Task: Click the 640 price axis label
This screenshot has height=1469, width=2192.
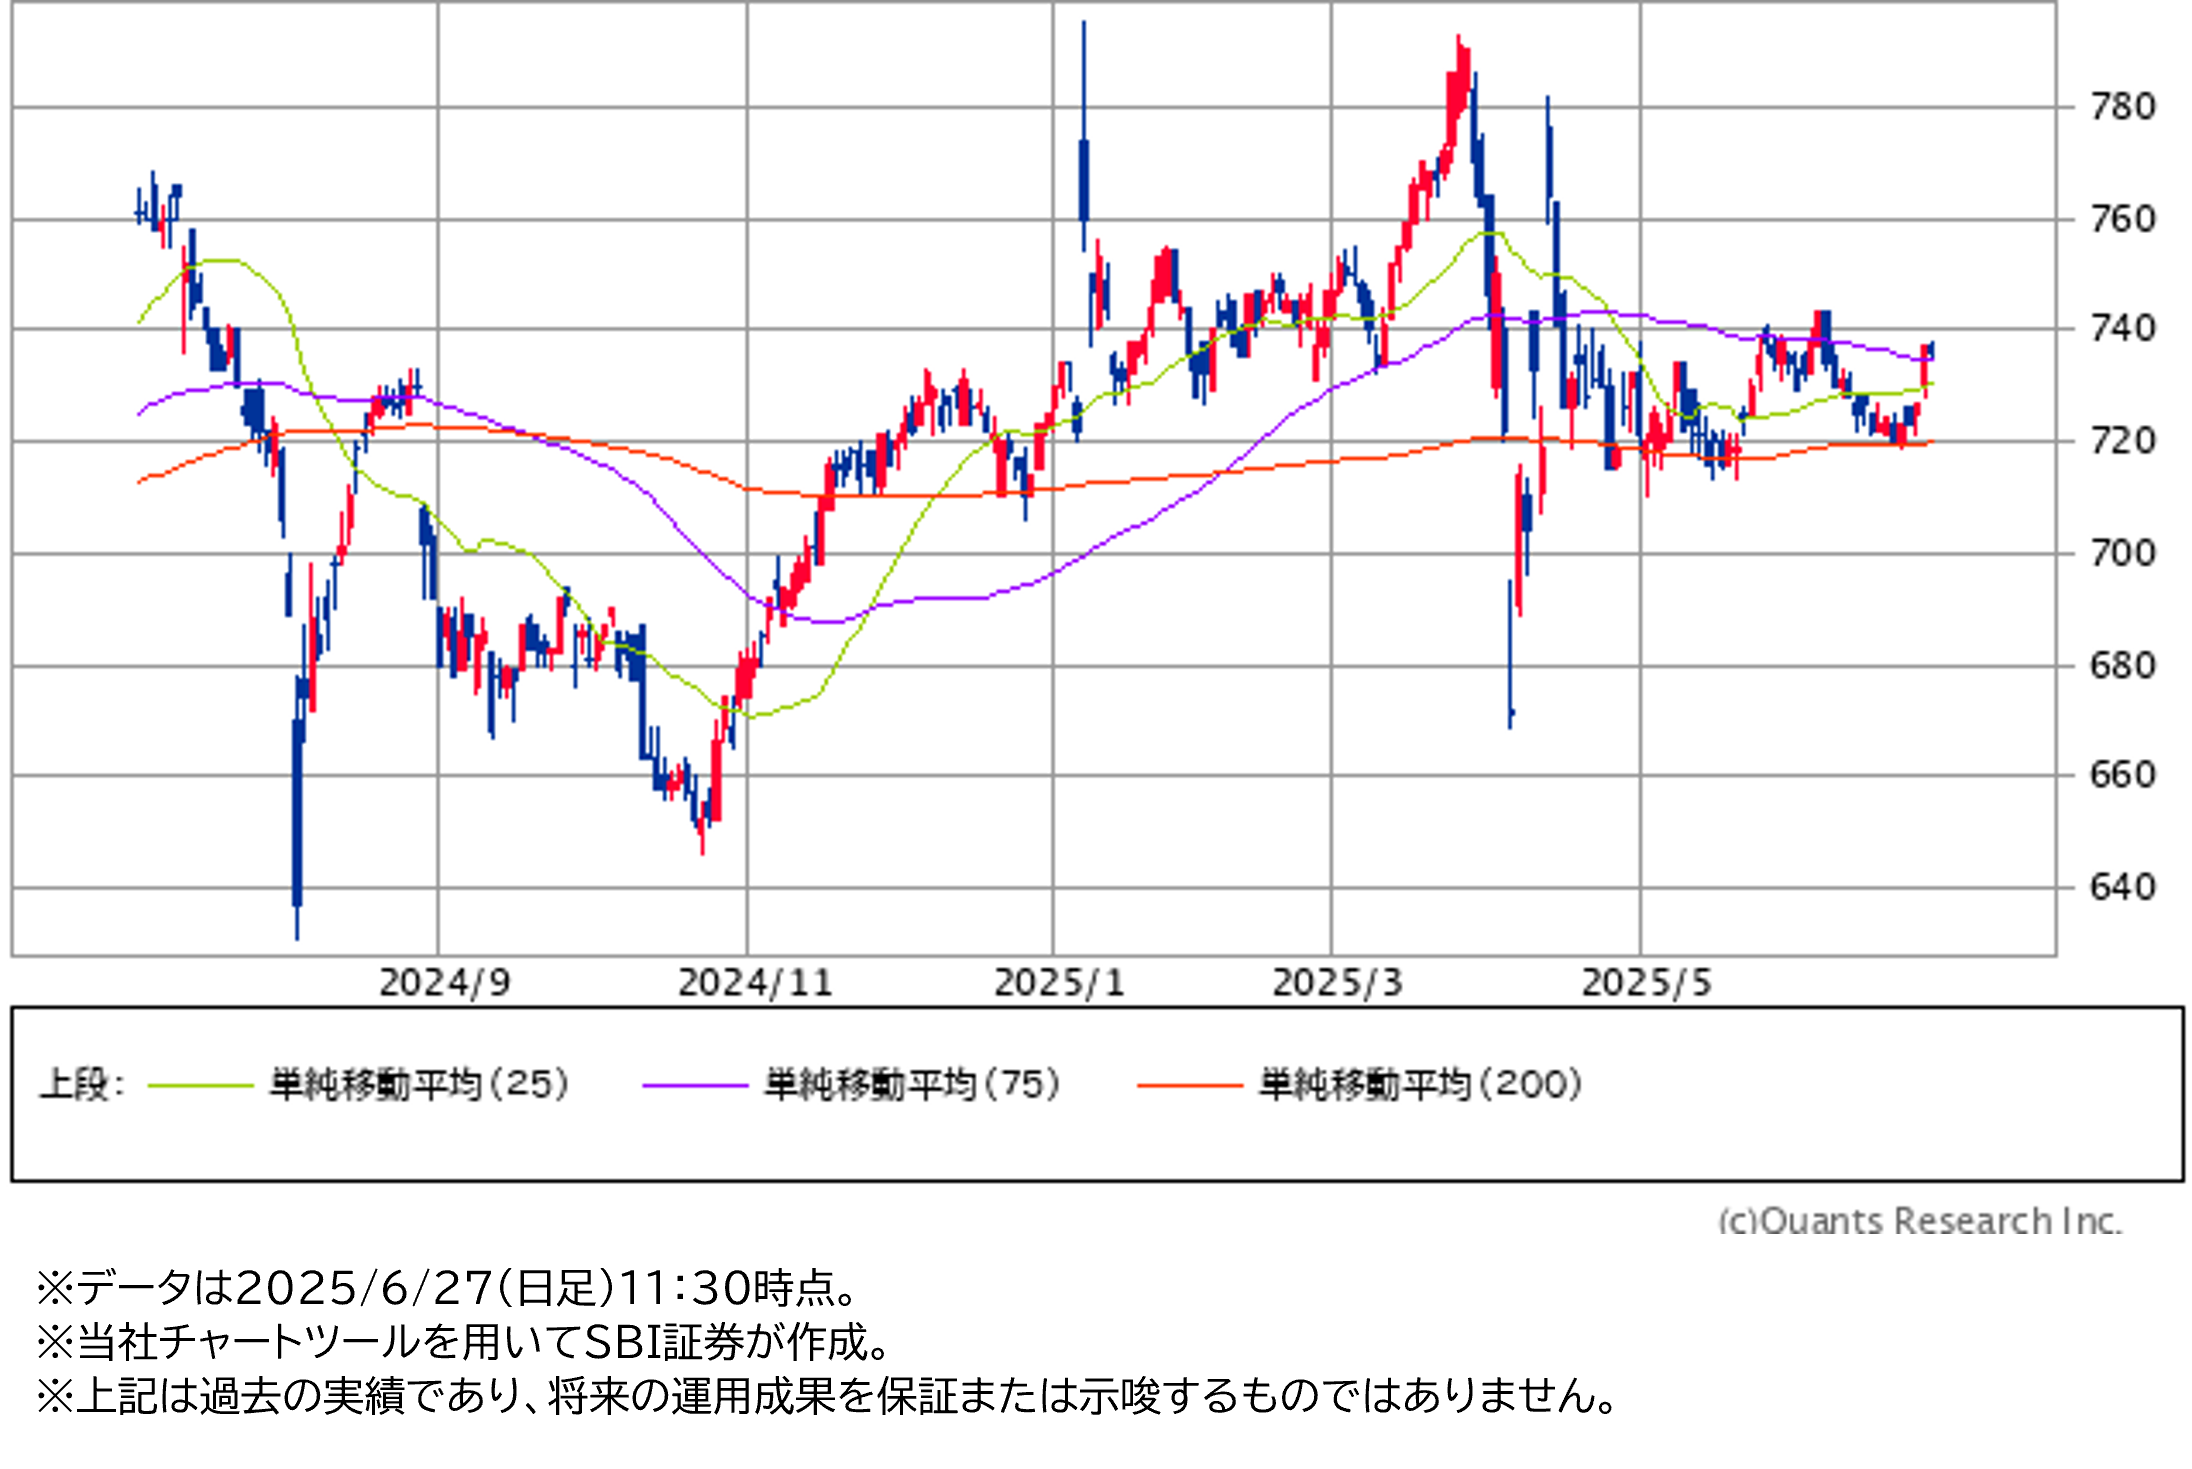Action: (2122, 887)
